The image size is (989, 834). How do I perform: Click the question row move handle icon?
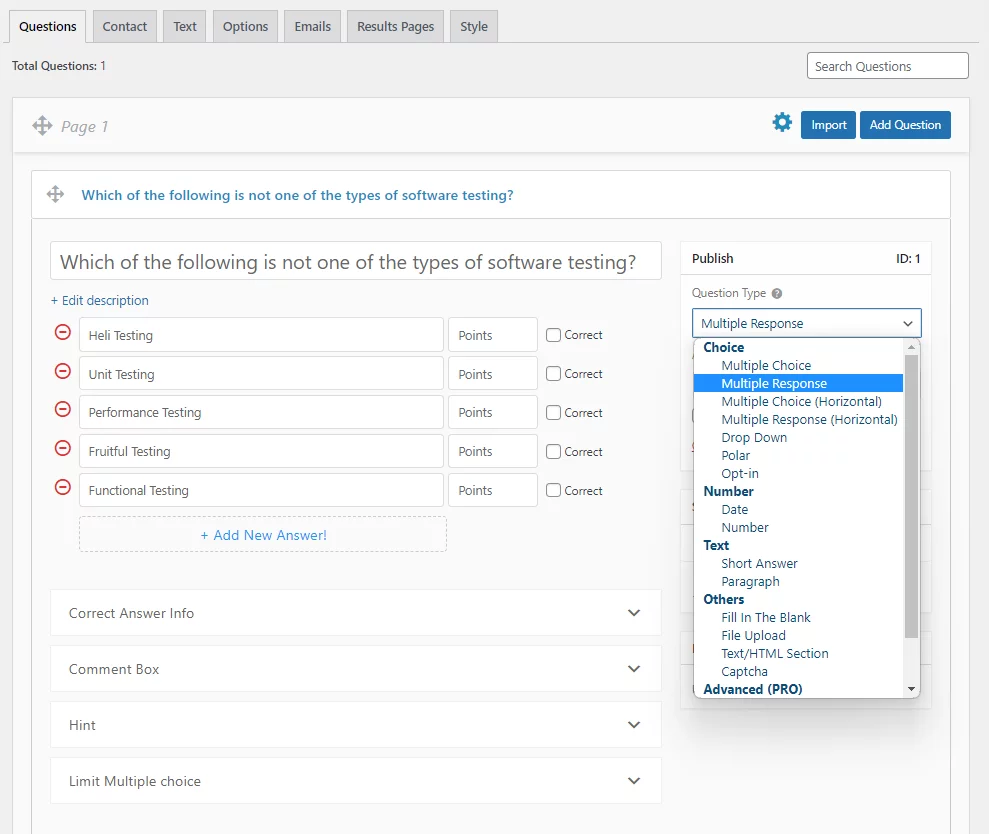[56, 194]
